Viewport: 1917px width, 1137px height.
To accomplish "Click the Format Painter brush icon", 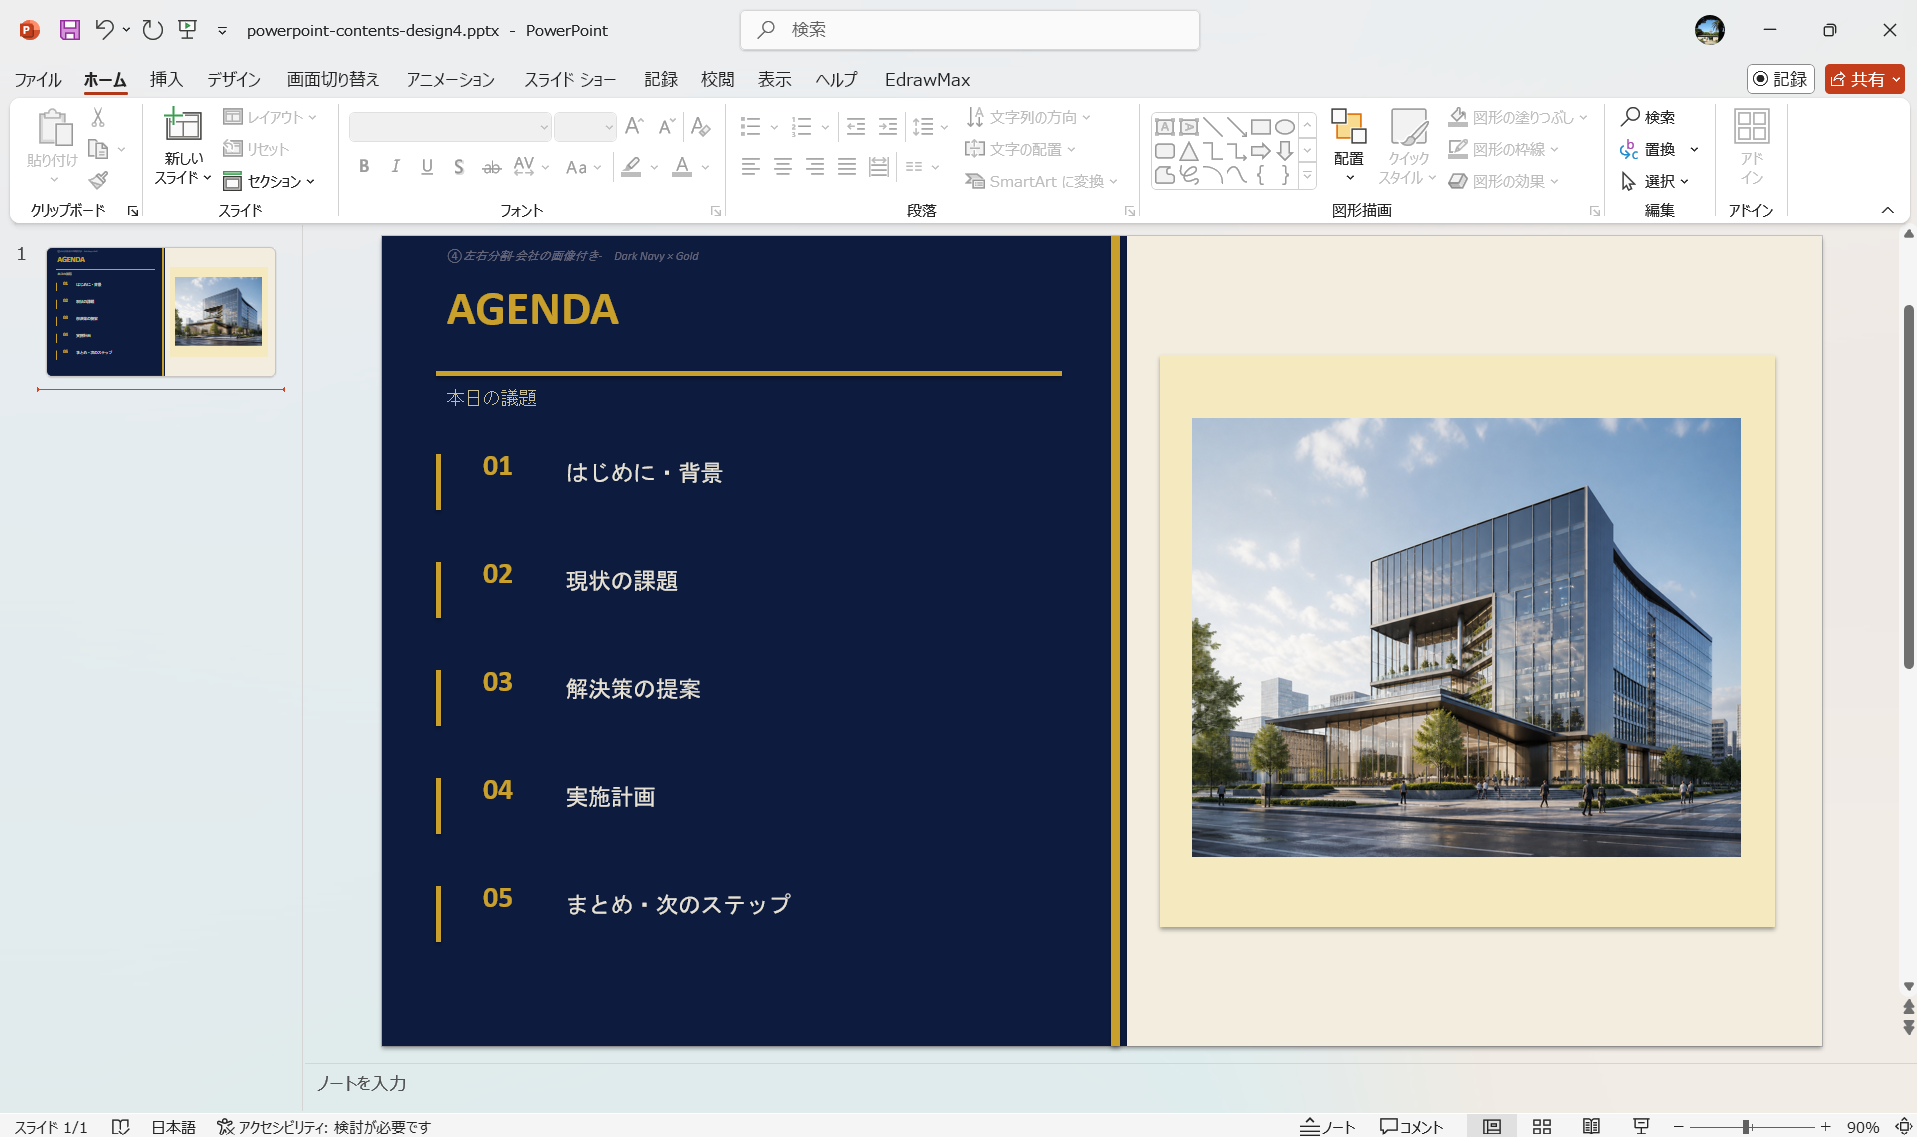I will (98, 180).
